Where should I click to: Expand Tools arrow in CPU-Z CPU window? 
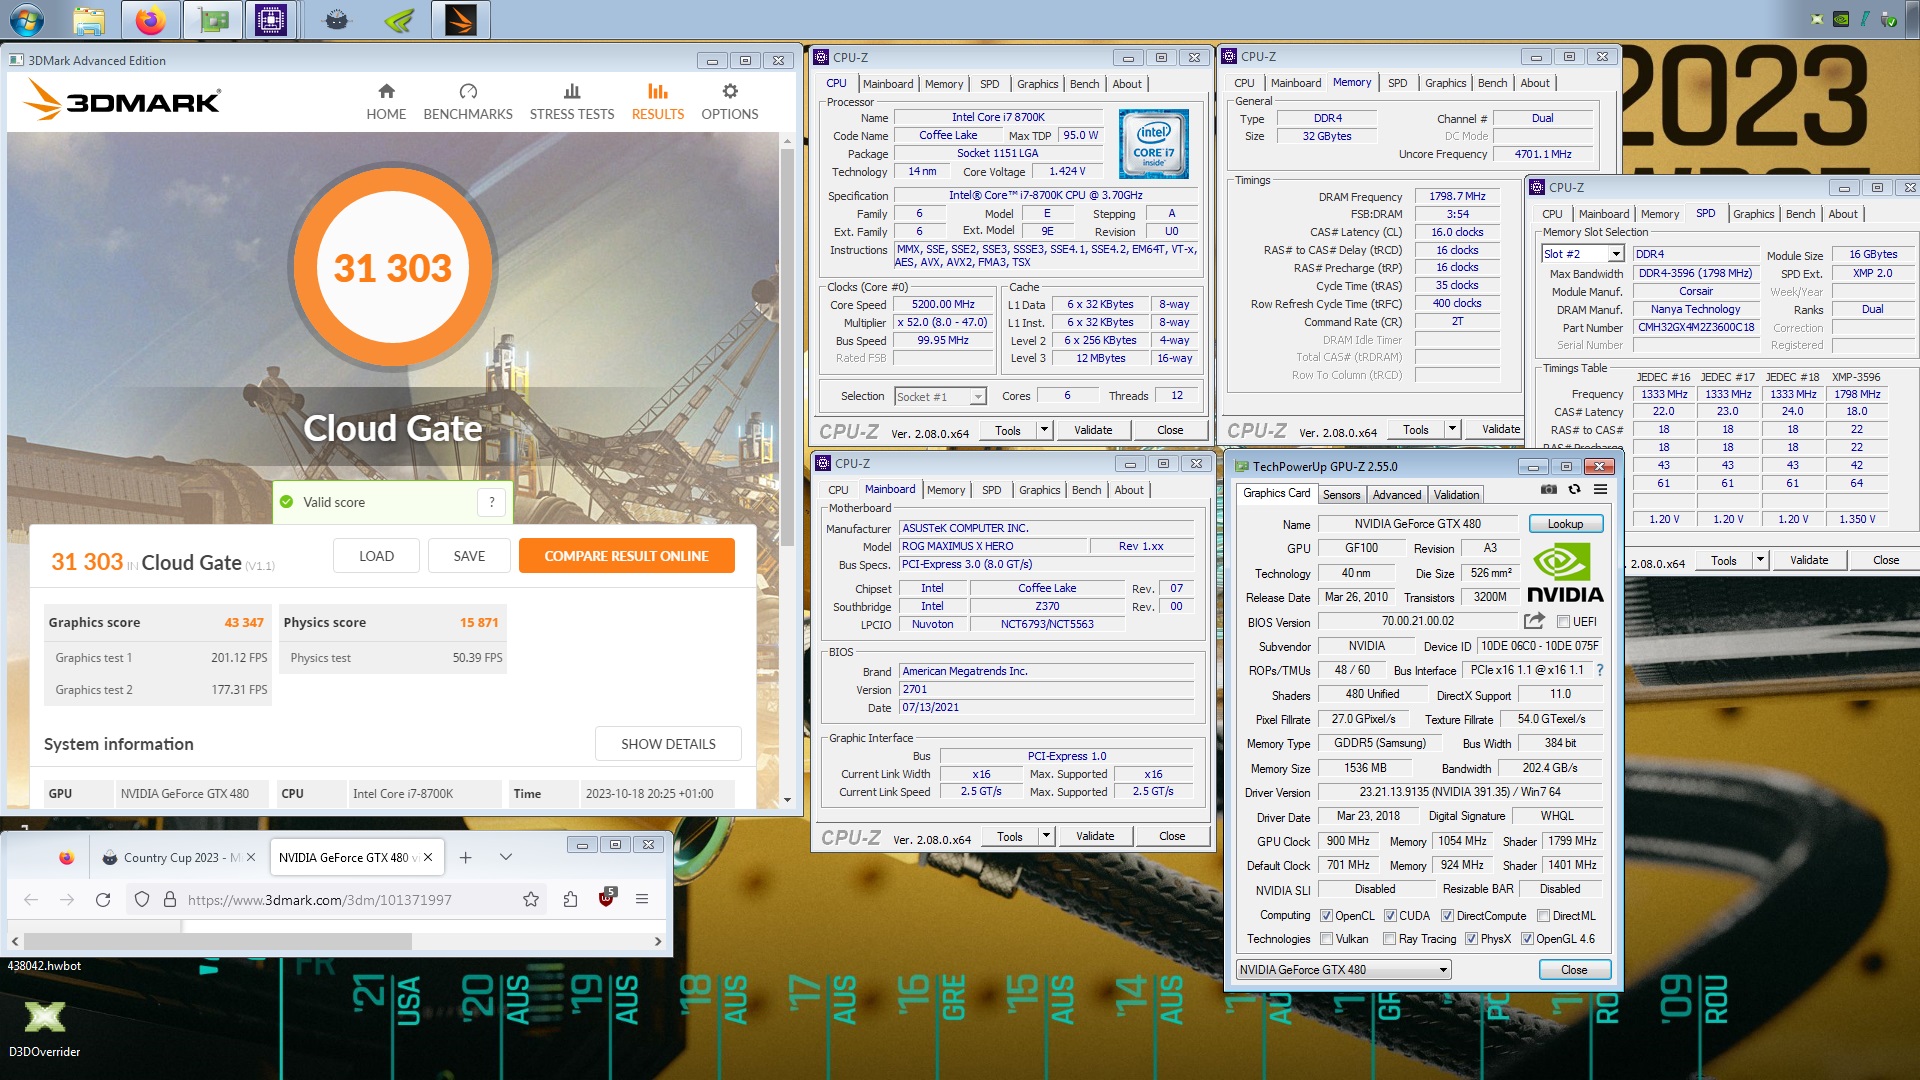point(1044,430)
